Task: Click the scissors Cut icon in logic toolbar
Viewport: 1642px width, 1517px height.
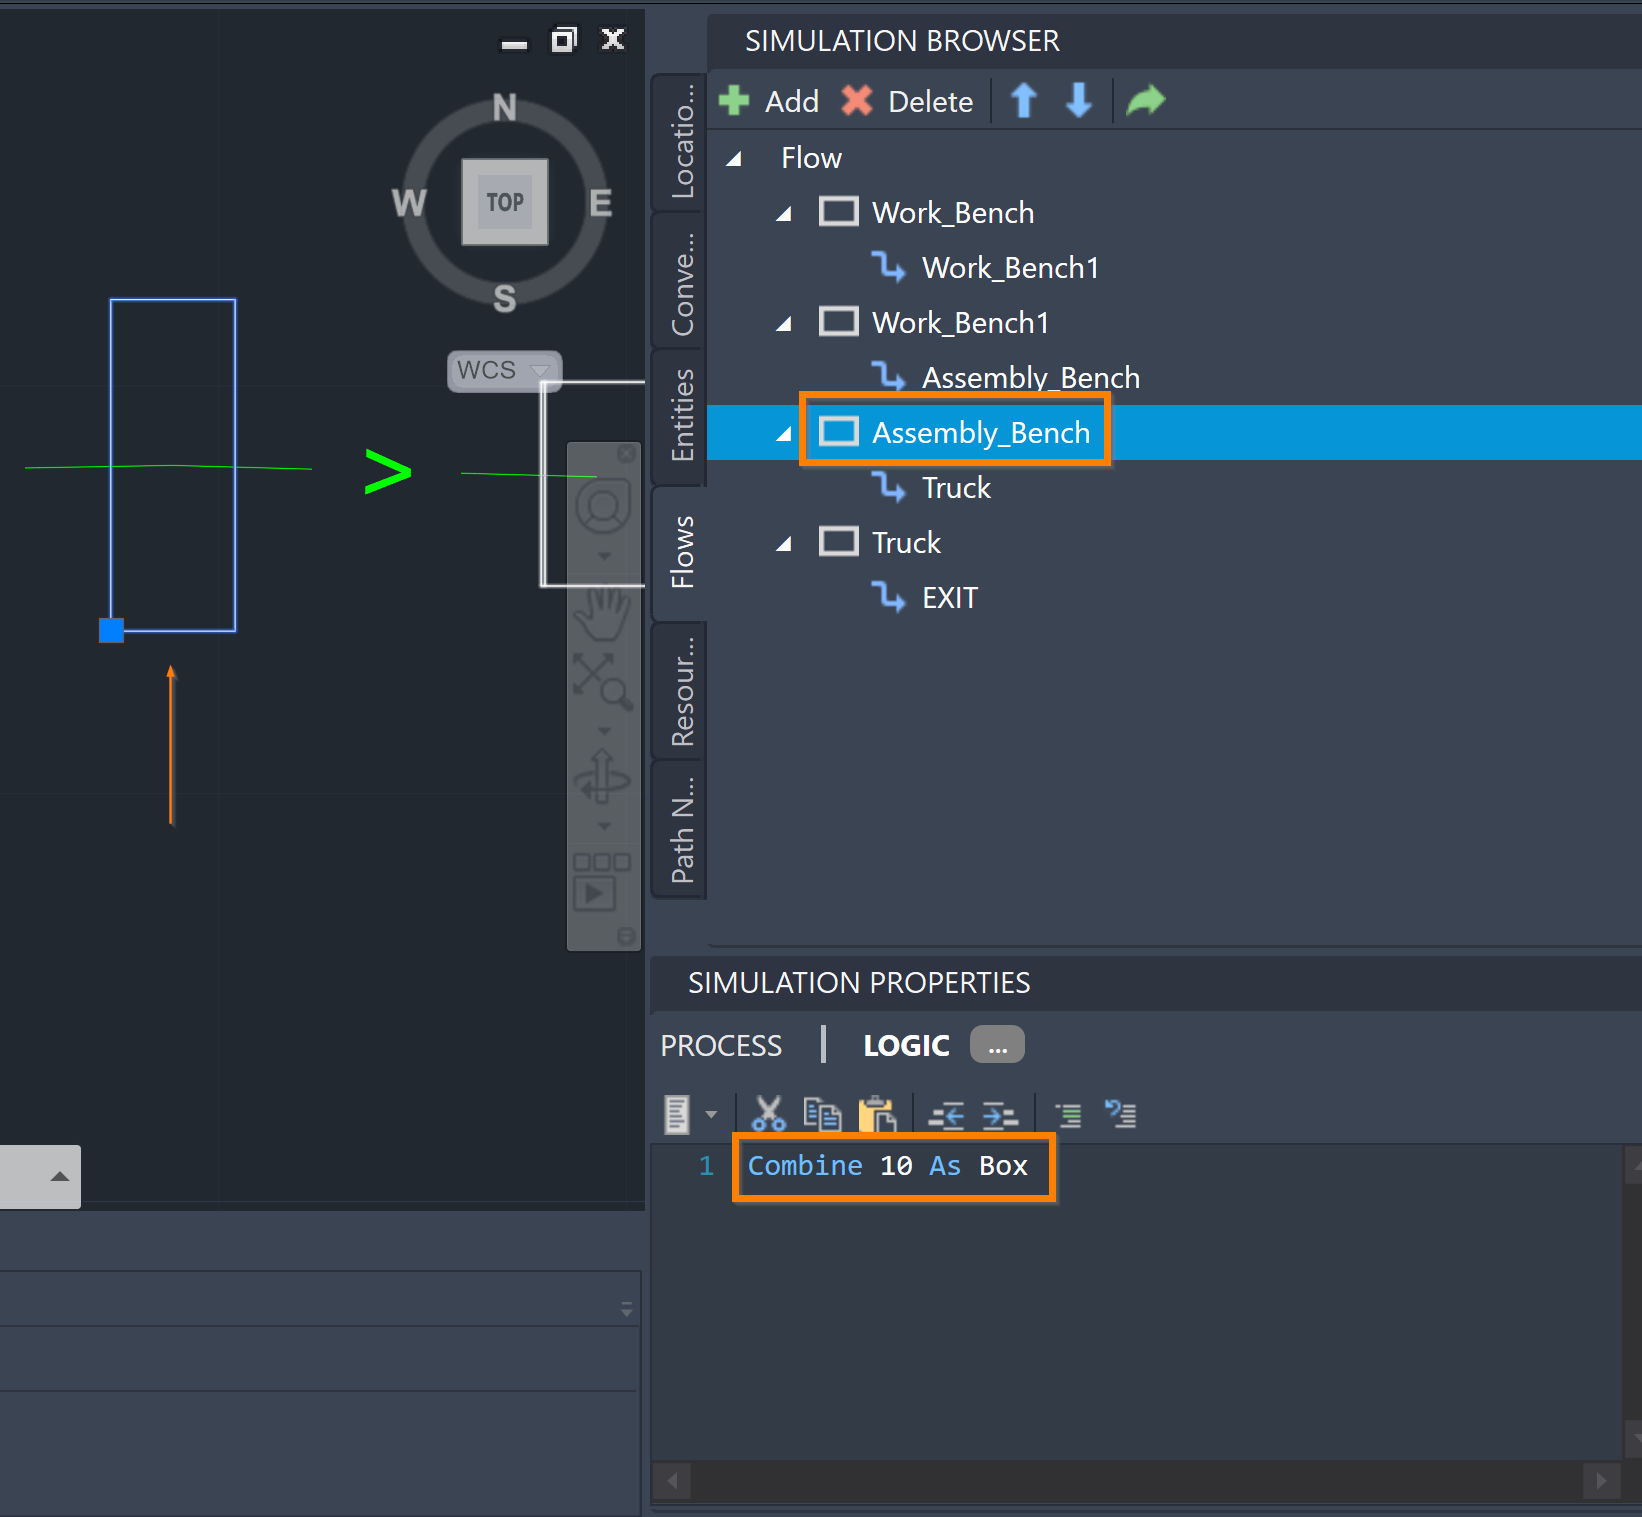Action: (x=768, y=1114)
